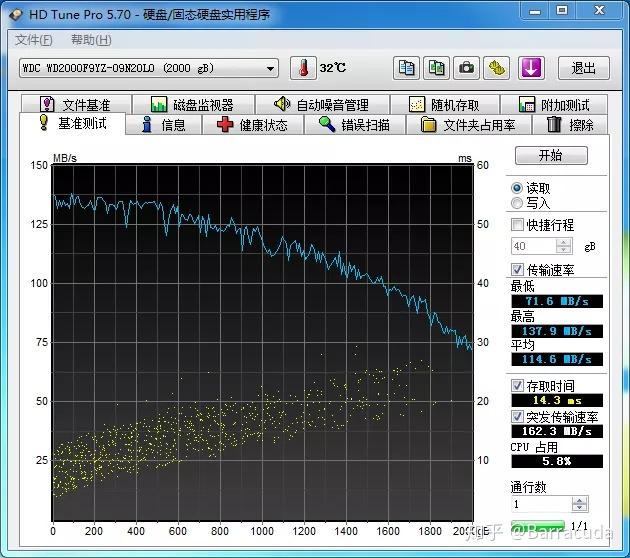The width and height of the screenshot is (630, 558).
Task: Uncheck the 传输速率 checkbox
Action: (517, 270)
